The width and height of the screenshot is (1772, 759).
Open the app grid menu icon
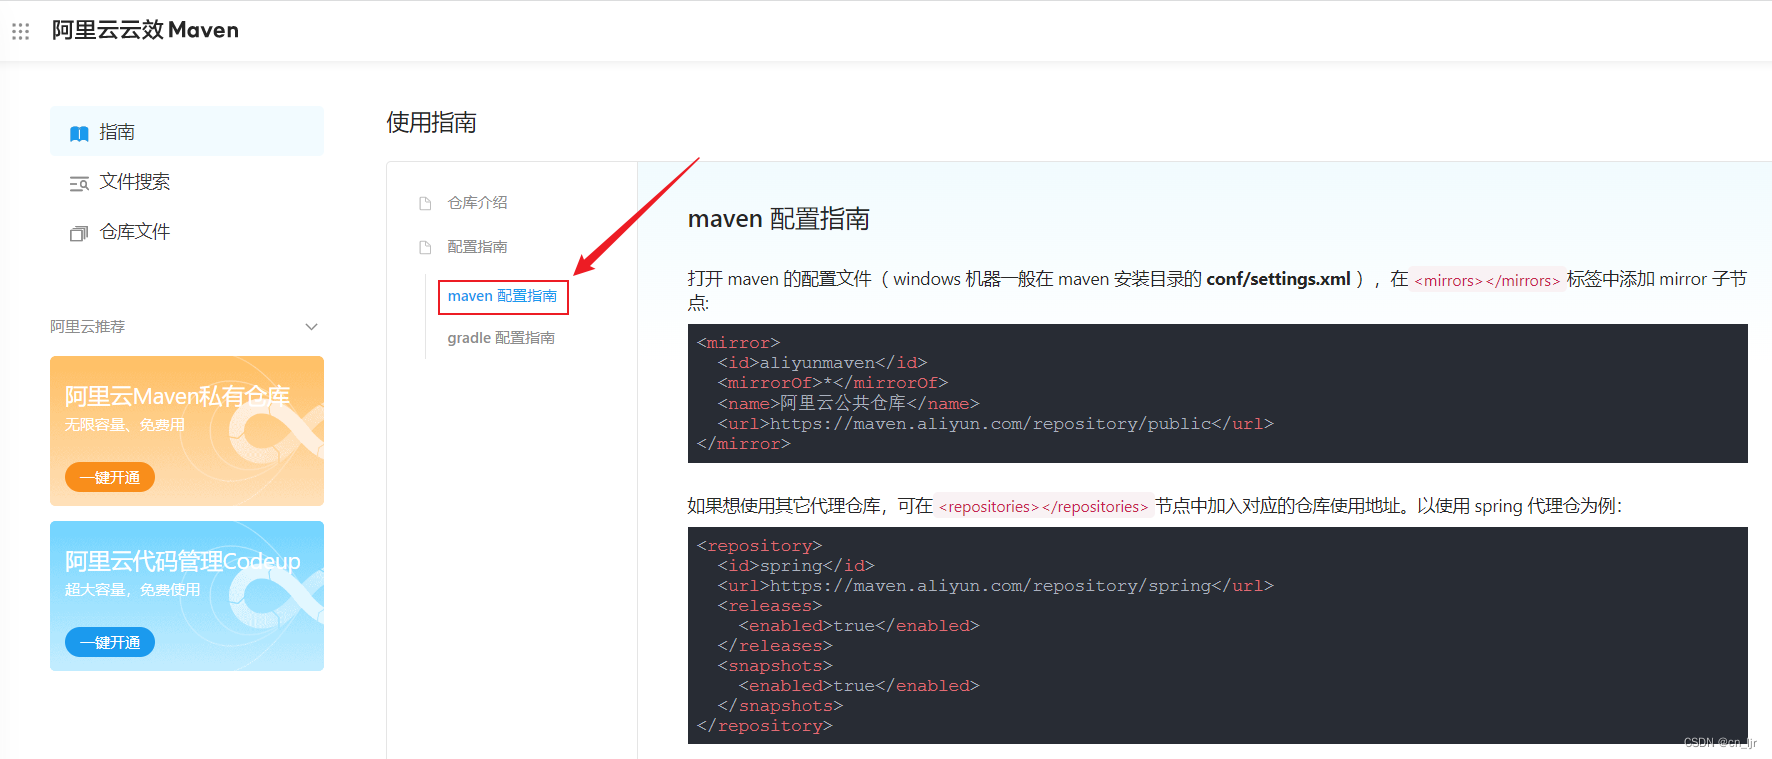pyautogui.click(x=20, y=31)
